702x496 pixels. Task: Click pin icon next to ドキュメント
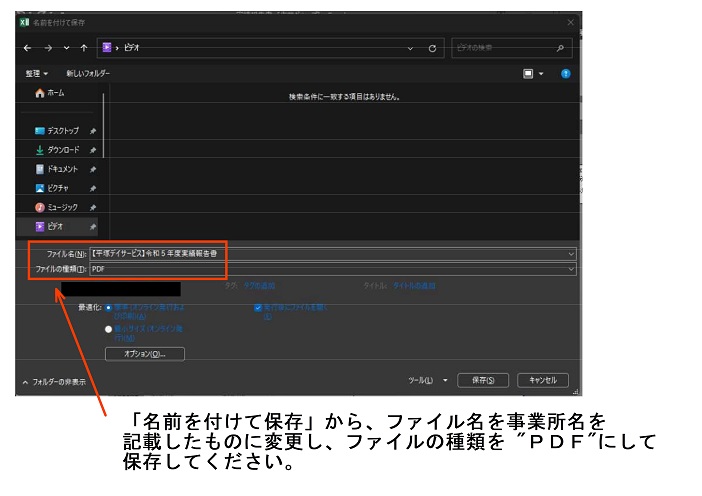click(x=93, y=170)
